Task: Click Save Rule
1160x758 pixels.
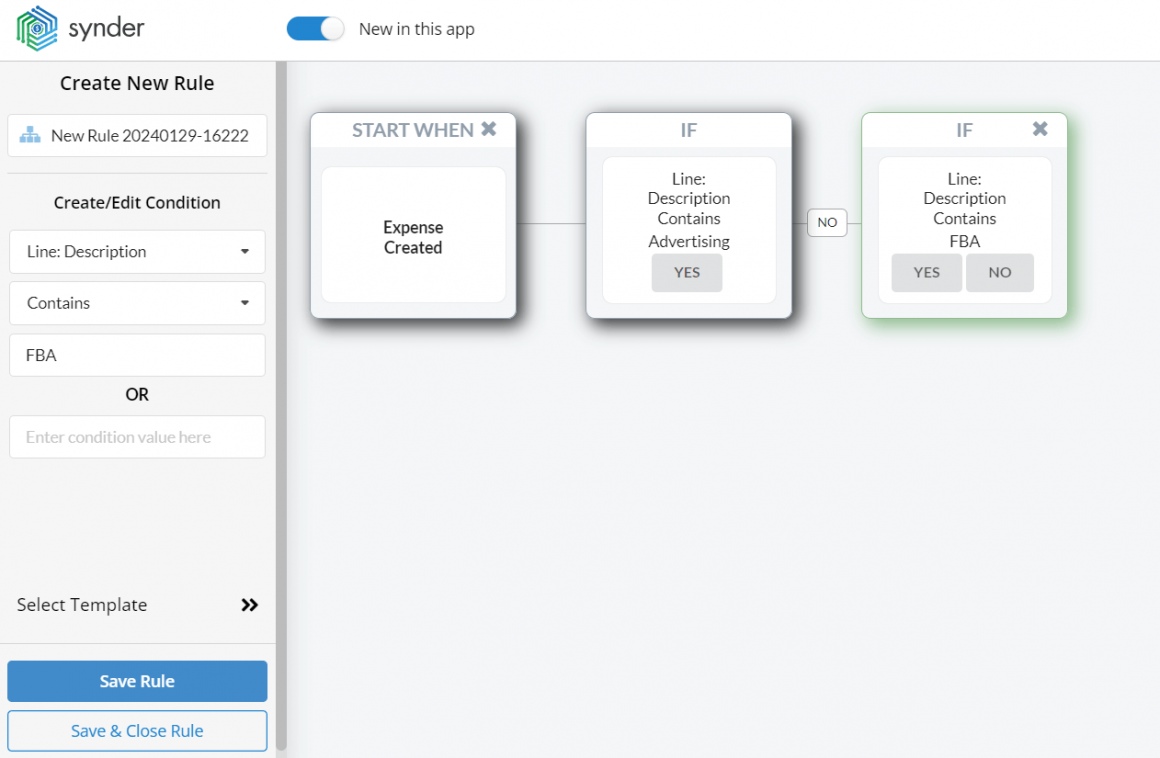Action: coord(137,681)
